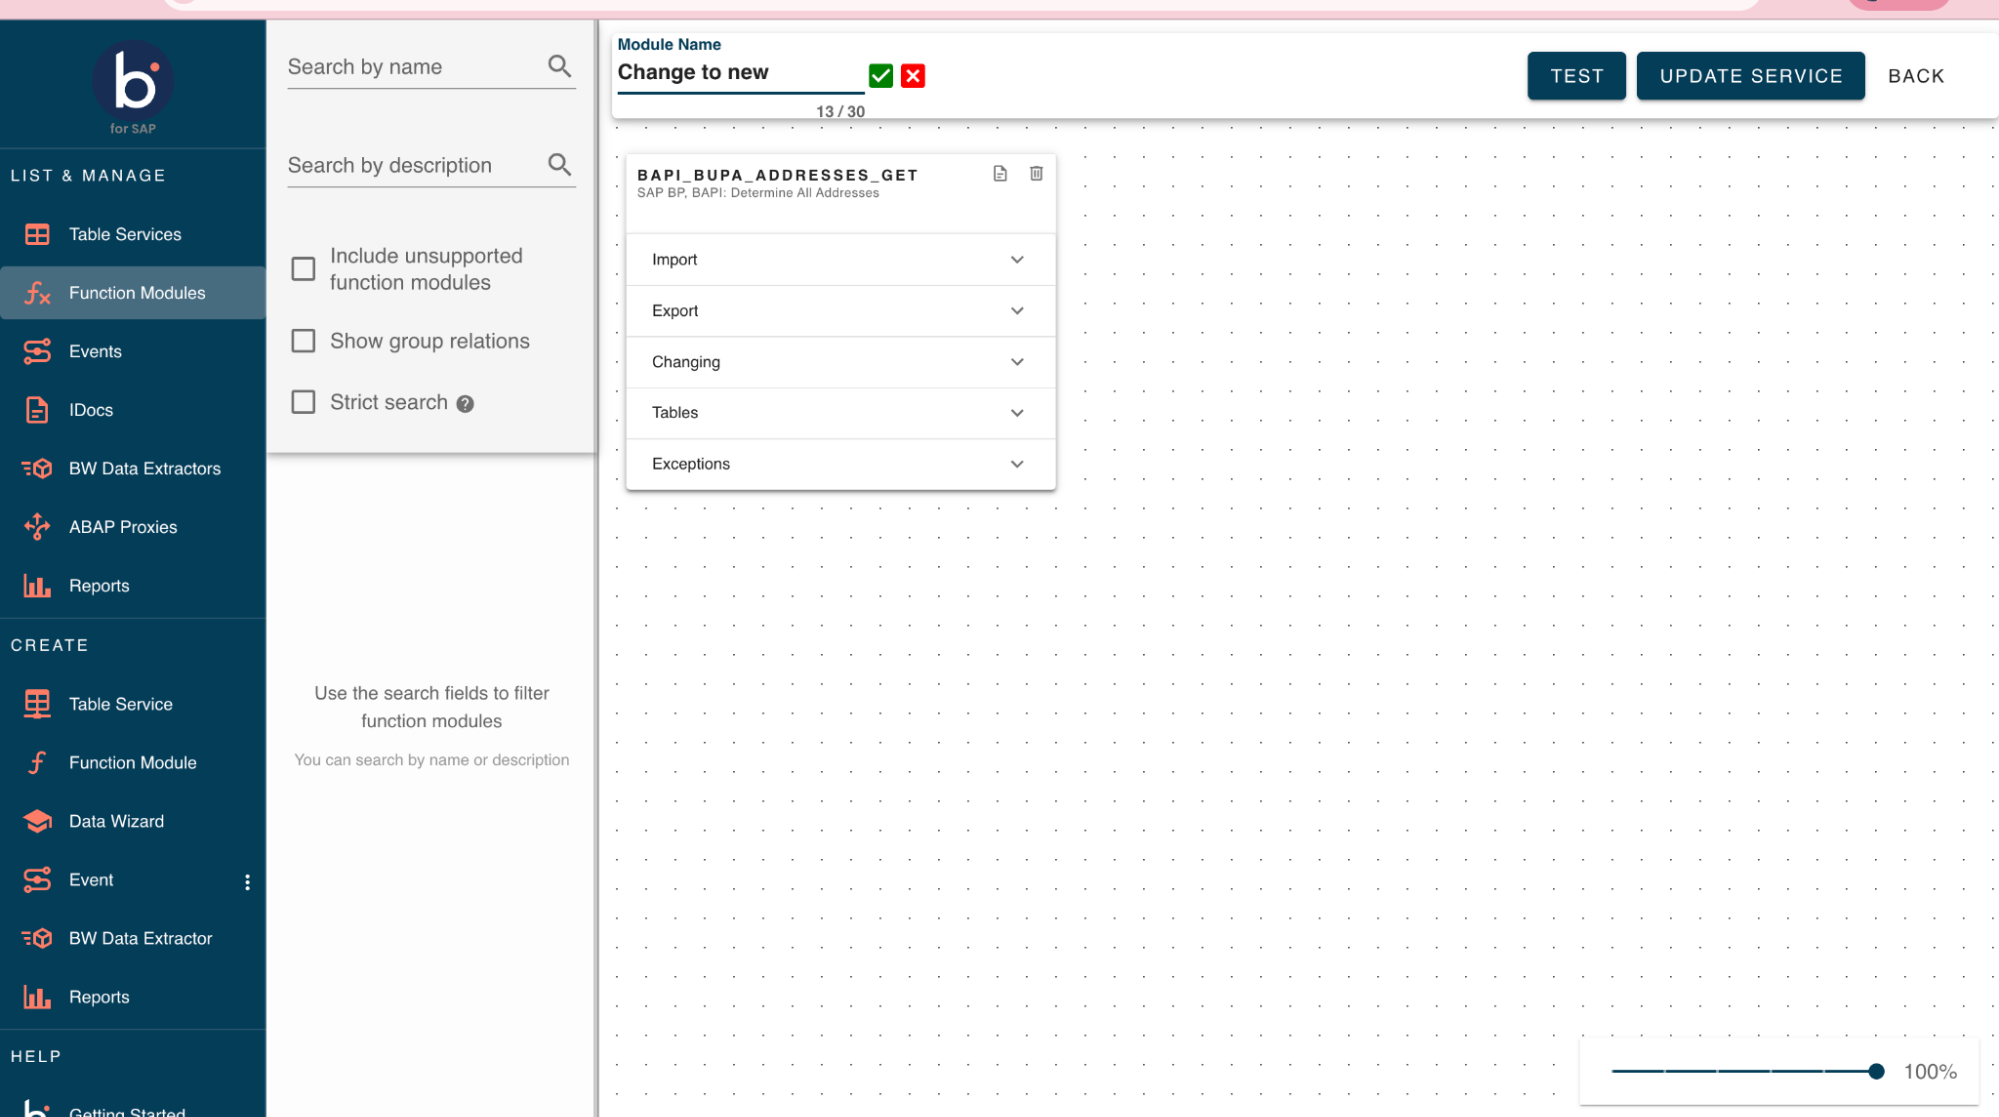Click the b for SAP logo
Image resolution: width=1999 pixels, height=1117 pixels.
point(133,88)
